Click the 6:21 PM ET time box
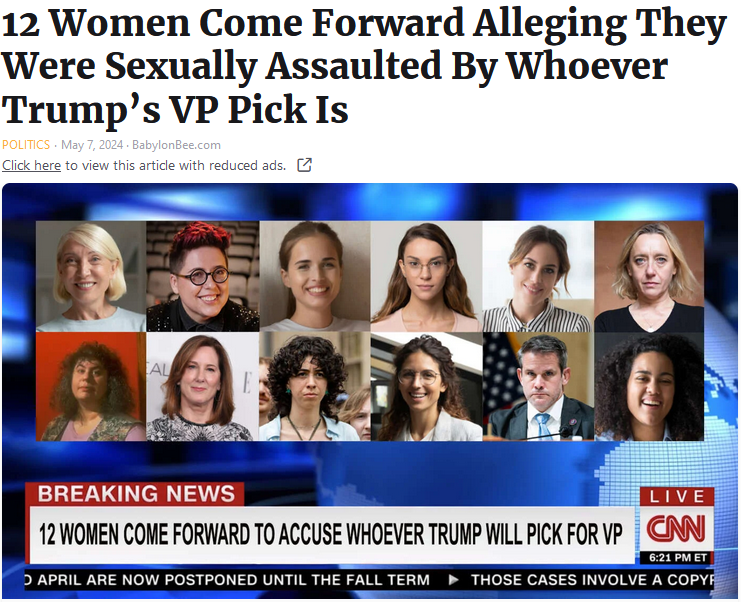741x602 pixels. point(677,558)
